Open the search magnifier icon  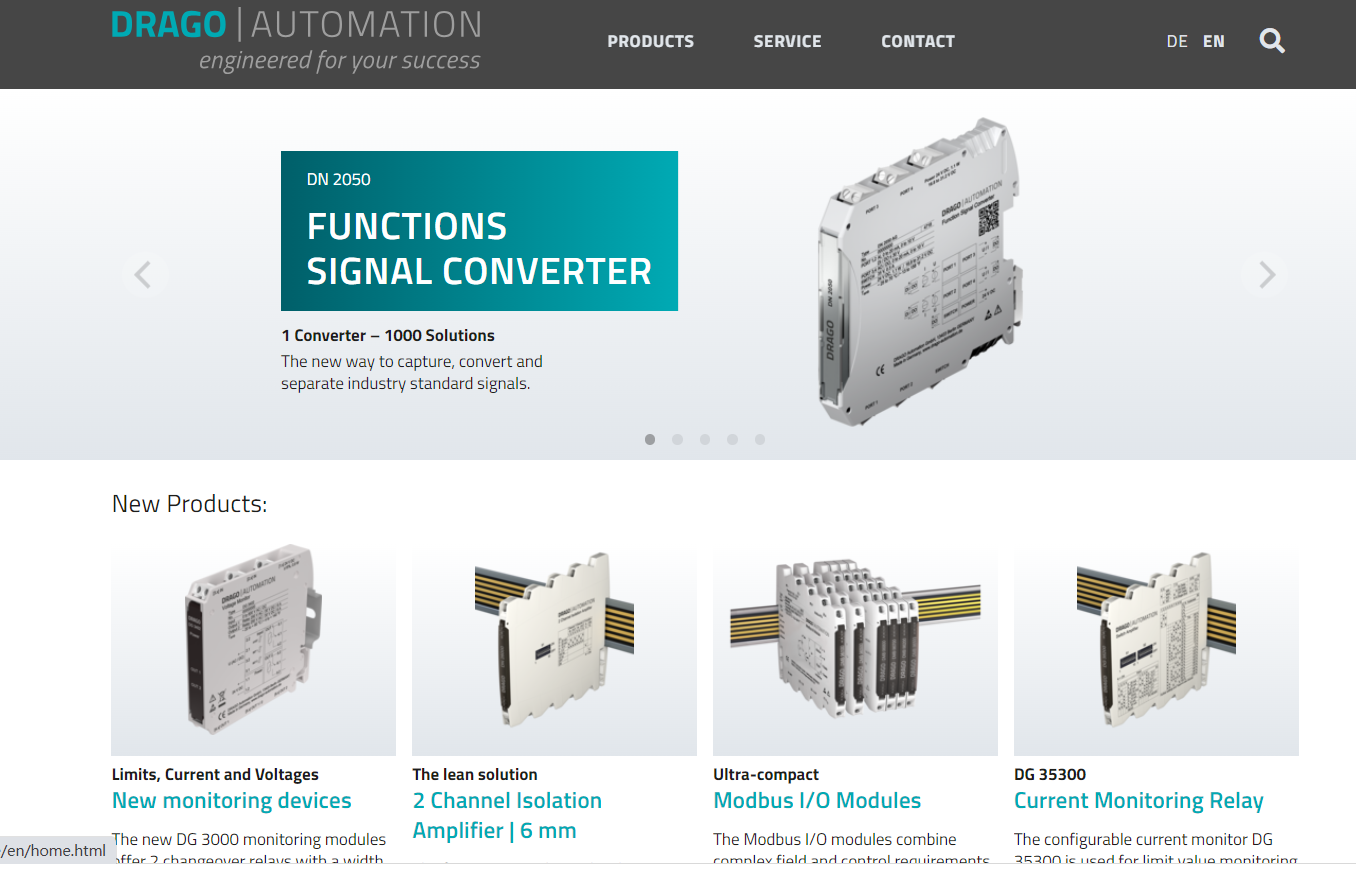coord(1272,41)
